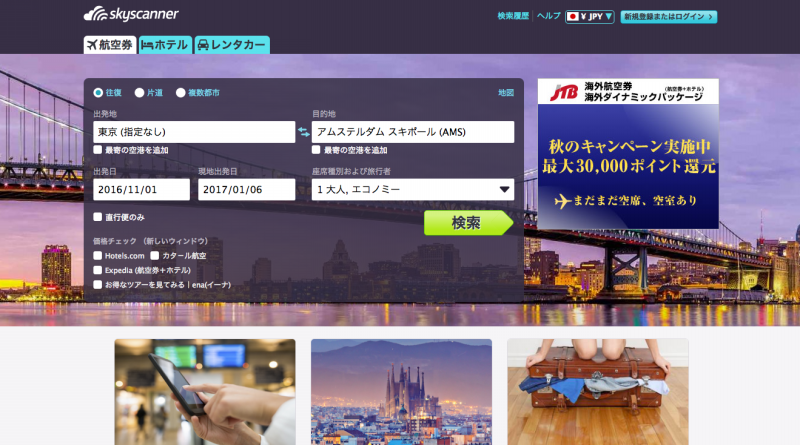This screenshot has width=800, height=445.
Task: Select the 複数都市 multi-city option
Action: (181, 93)
